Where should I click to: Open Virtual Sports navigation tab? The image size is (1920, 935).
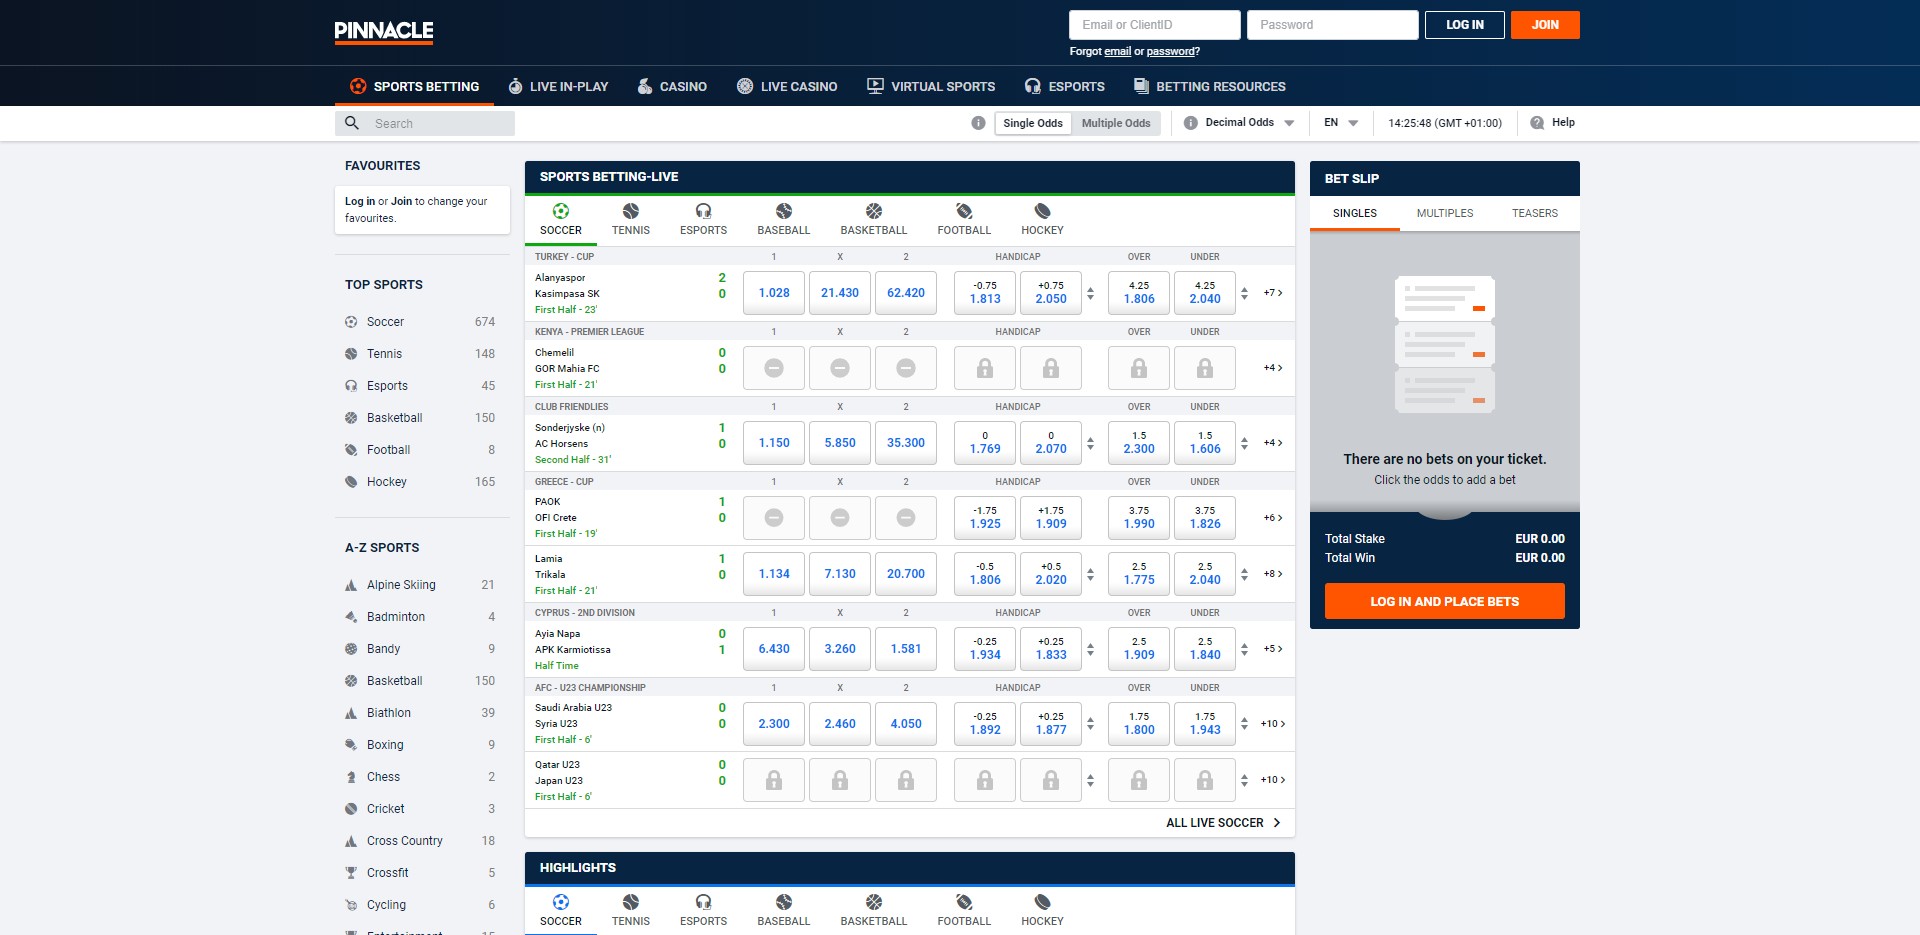point(931,87)
